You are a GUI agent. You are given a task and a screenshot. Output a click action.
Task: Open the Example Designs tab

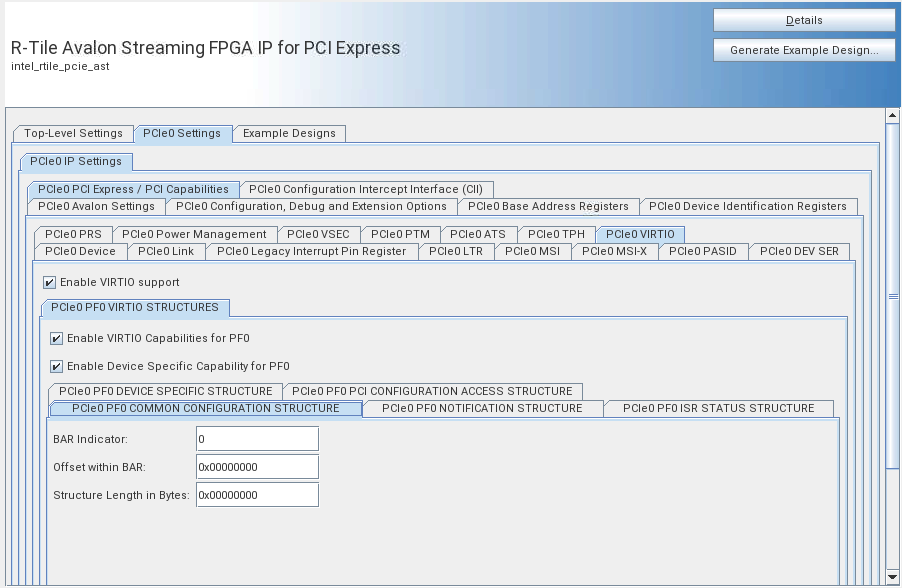pos(289,133)
